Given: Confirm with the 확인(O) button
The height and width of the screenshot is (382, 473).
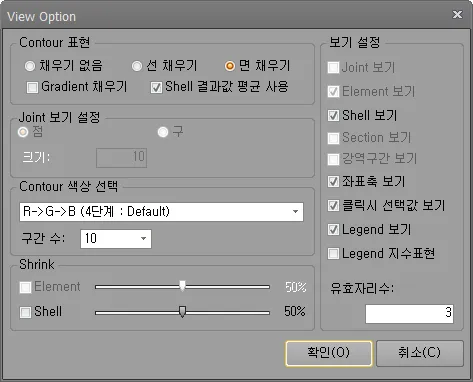Looking at the screenshot, I should tap(329, 353).
